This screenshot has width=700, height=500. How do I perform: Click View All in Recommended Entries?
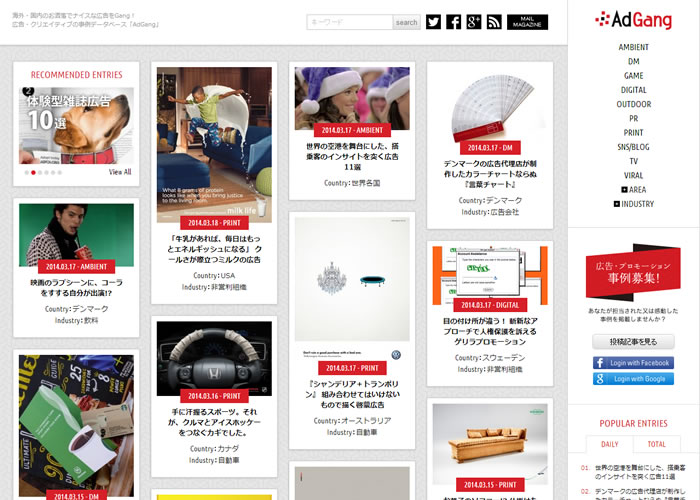point(120,172)
